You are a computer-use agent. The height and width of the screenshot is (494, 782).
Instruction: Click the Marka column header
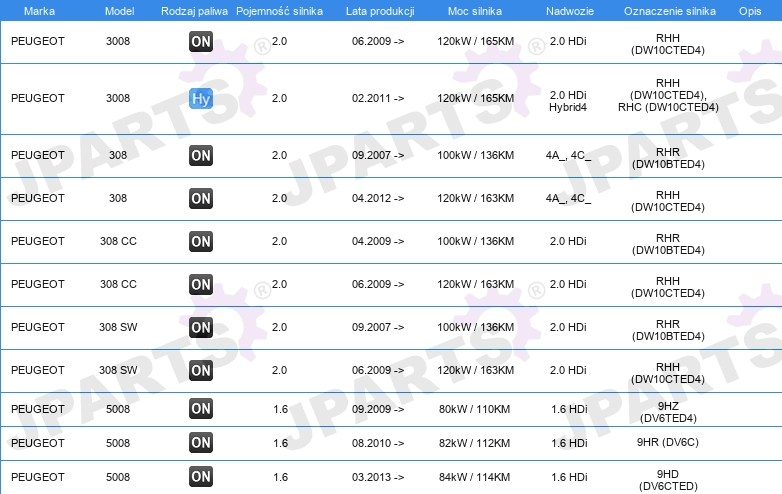click(39, 11)
